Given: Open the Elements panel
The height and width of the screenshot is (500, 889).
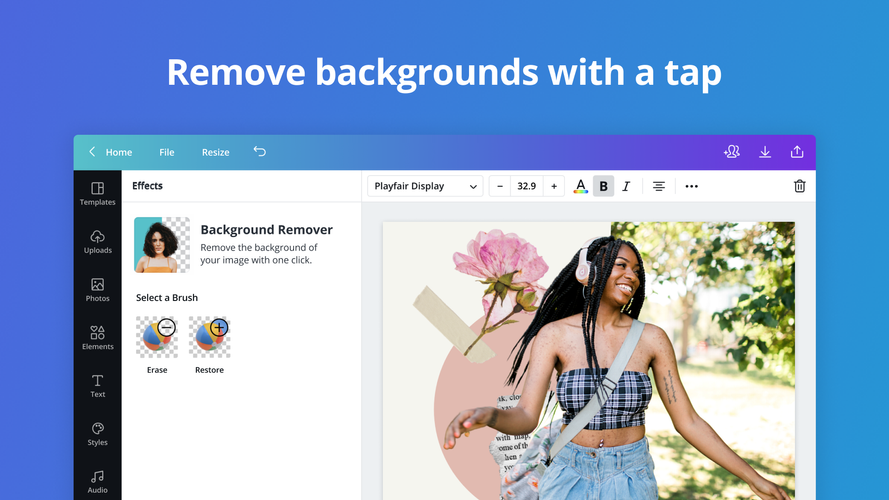Looking at the screenshot, I should coord(98,337).
